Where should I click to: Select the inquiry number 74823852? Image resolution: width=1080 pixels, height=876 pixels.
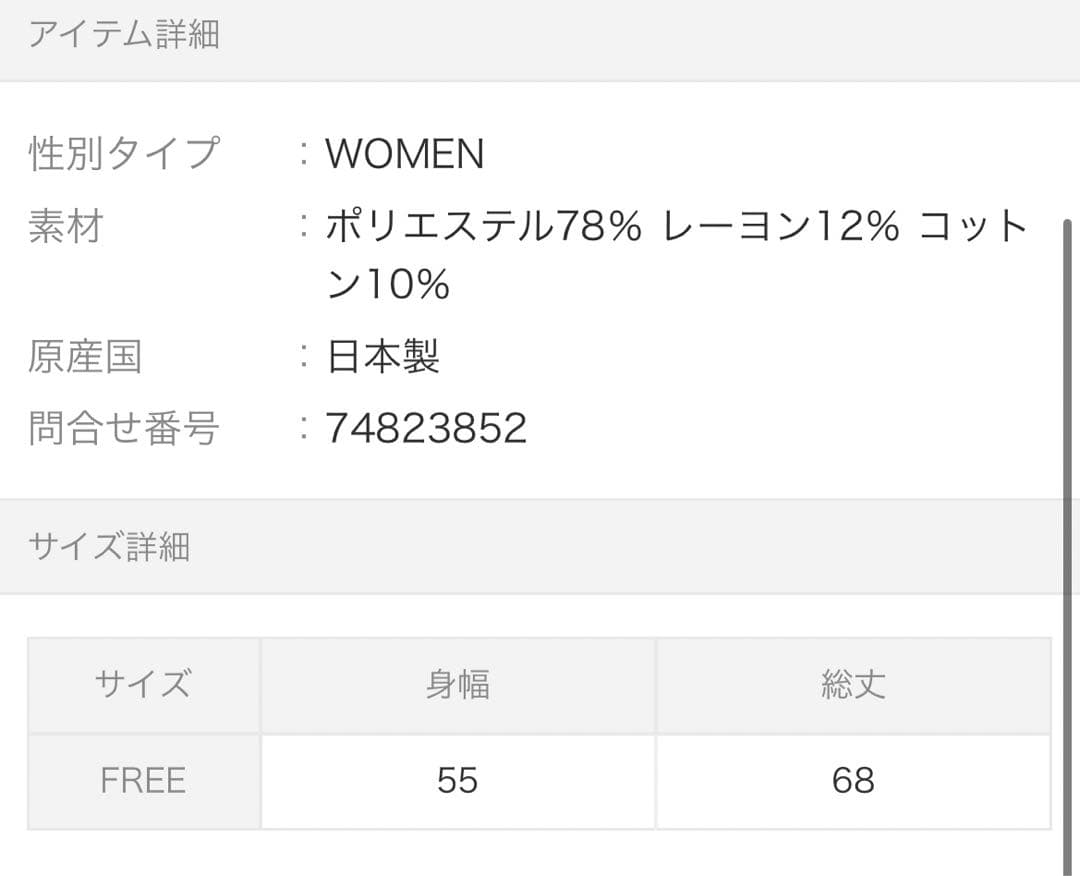click(426, 428)
